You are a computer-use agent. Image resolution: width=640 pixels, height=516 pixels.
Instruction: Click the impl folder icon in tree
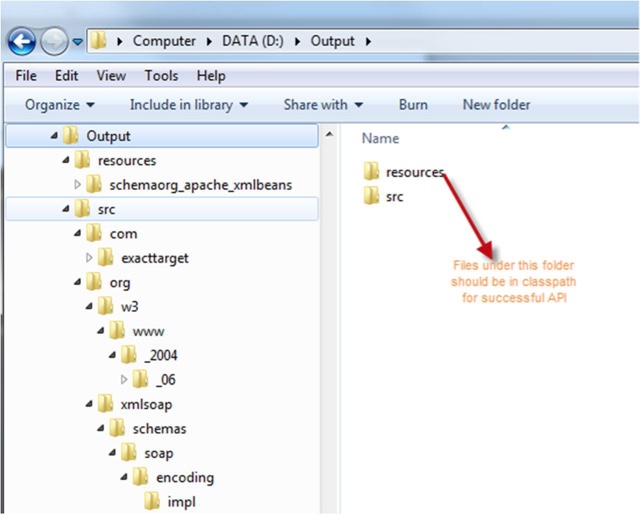coord(152,501)
